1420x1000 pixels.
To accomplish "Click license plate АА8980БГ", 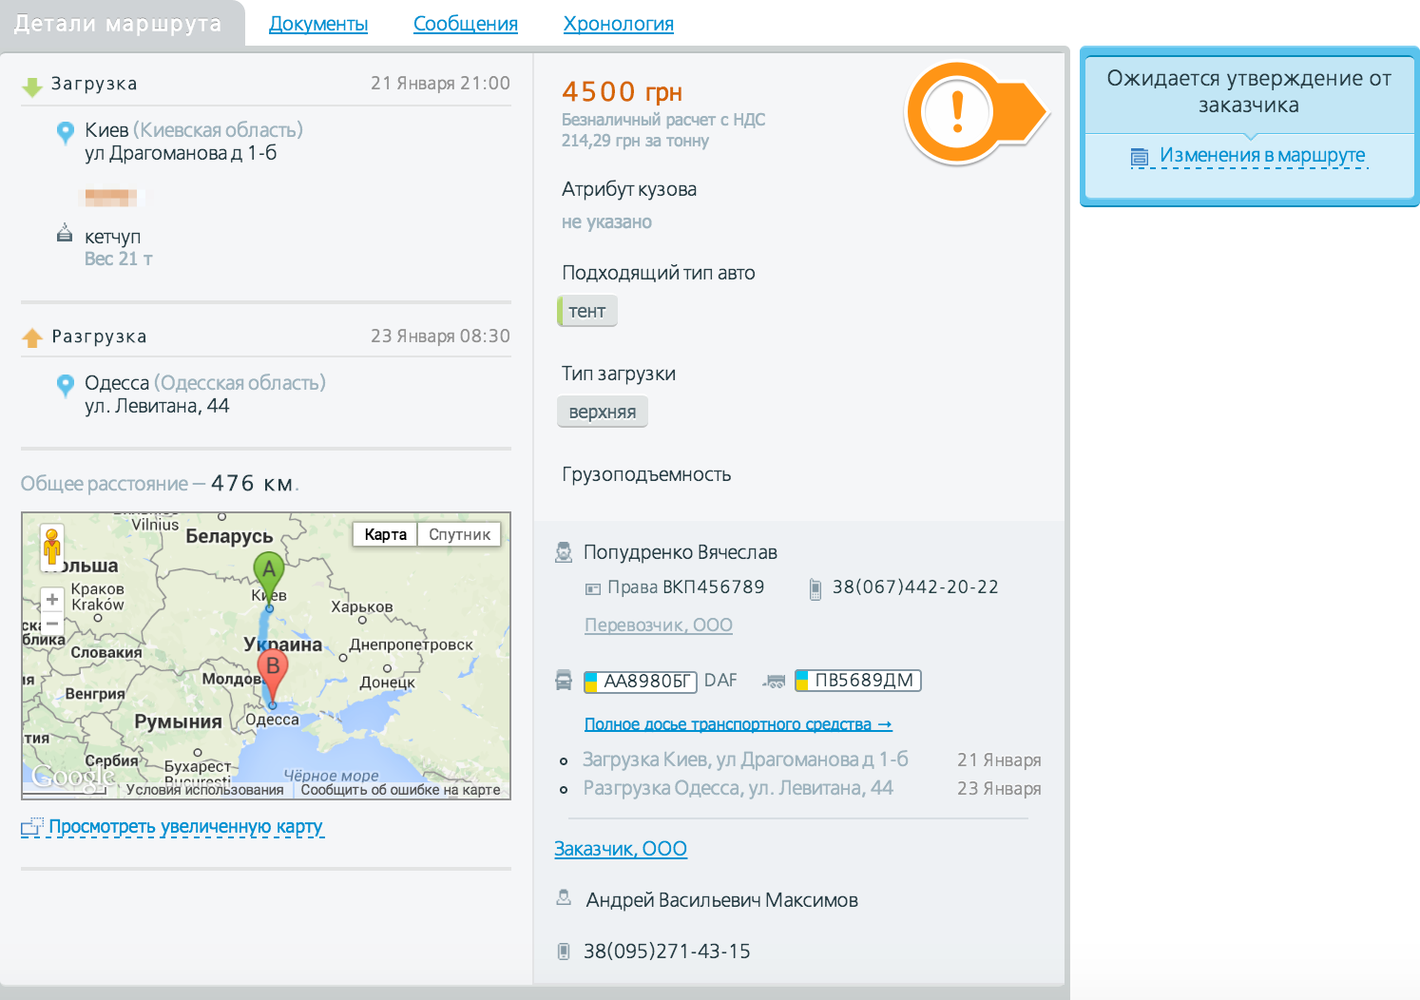I will [x=640, y=681].
